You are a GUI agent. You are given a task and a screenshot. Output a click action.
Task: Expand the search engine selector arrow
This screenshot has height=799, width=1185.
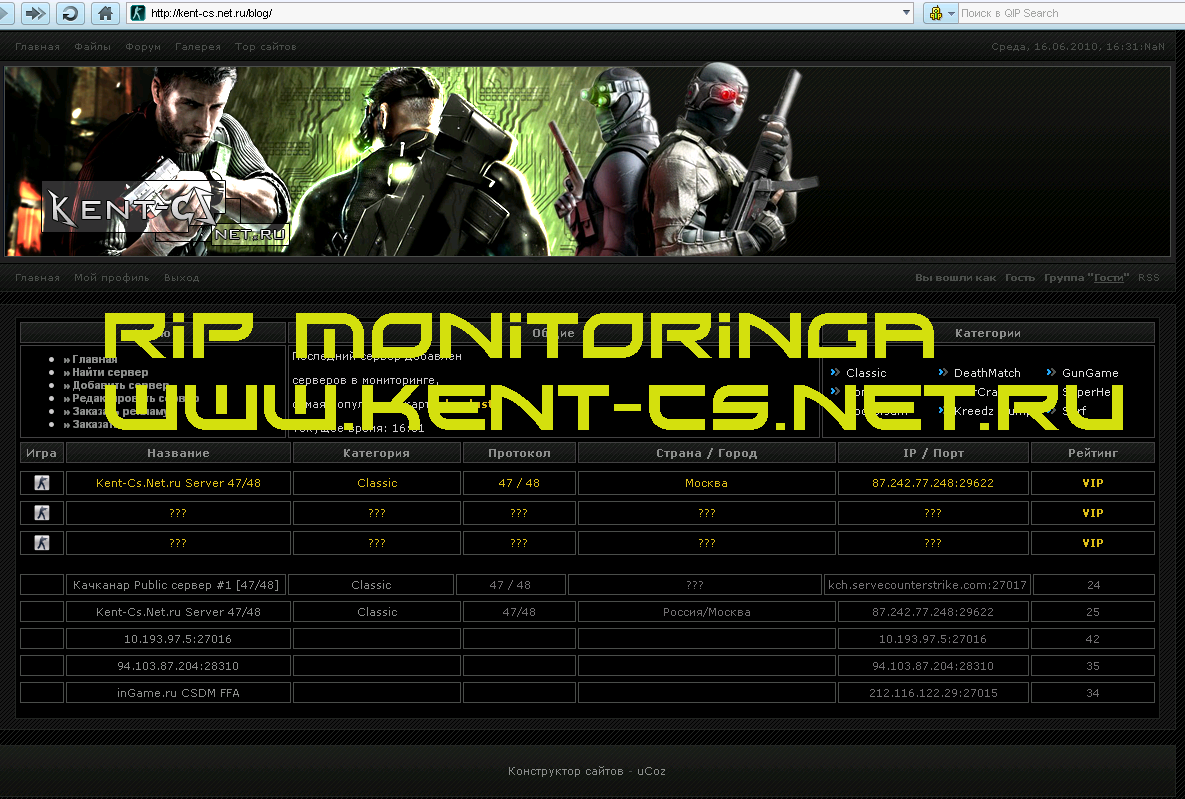tap(951, 13)
